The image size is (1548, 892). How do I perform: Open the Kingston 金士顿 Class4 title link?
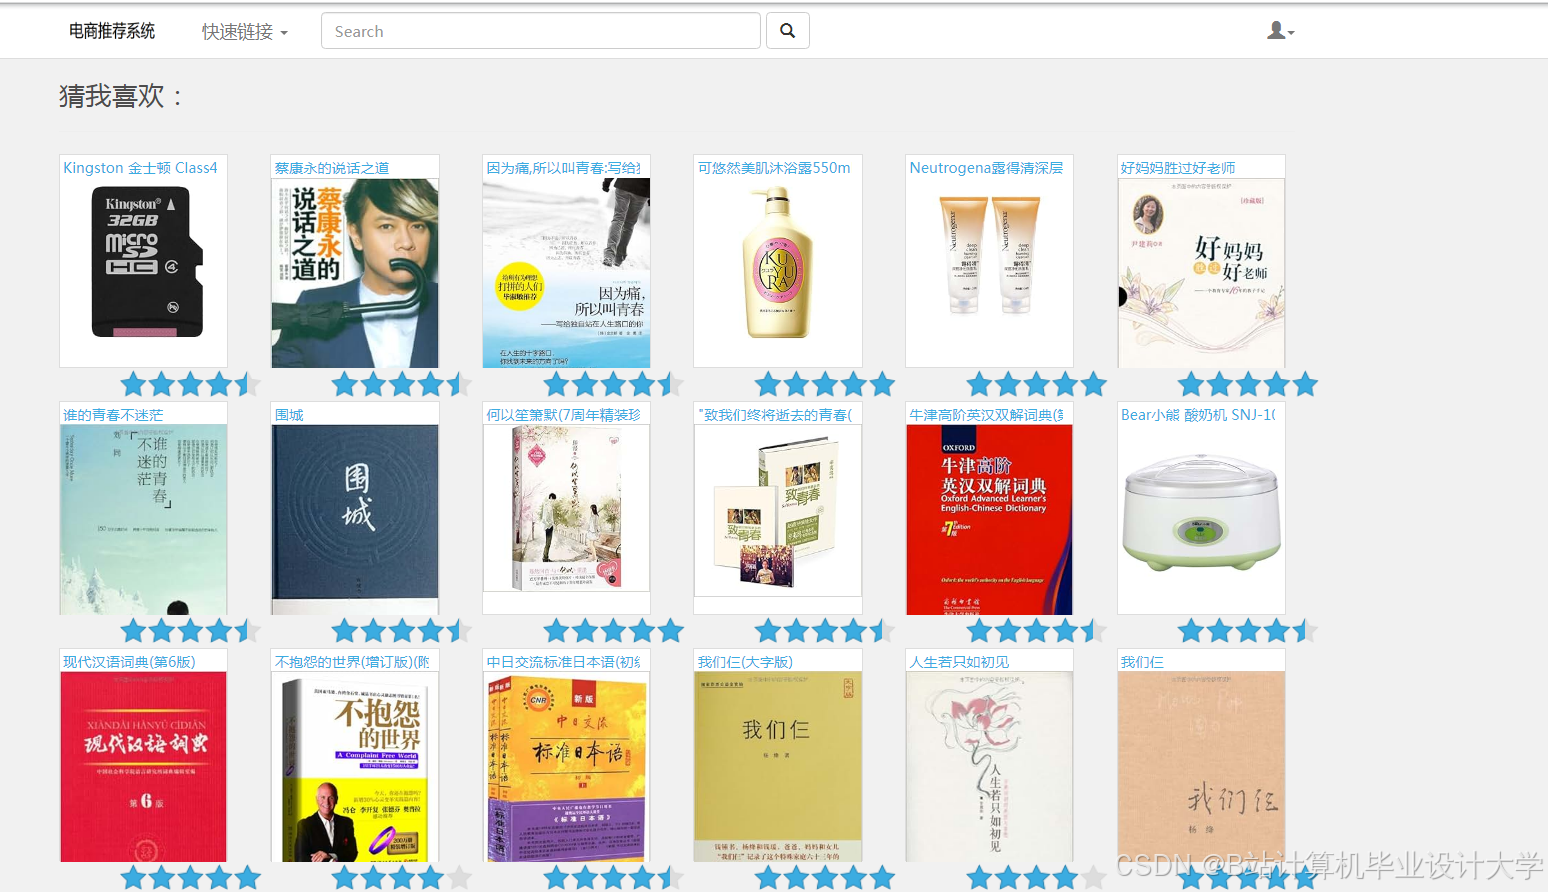140,168
